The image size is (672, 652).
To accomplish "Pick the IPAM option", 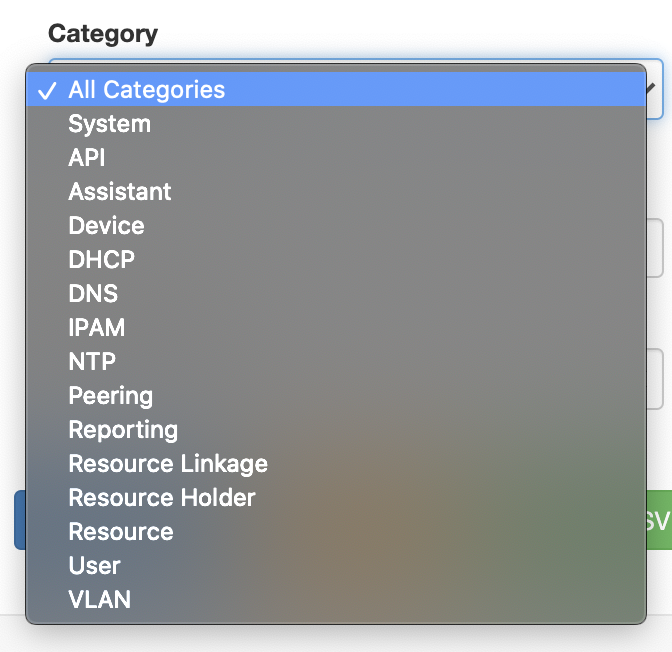I will [x=97, y=328].
